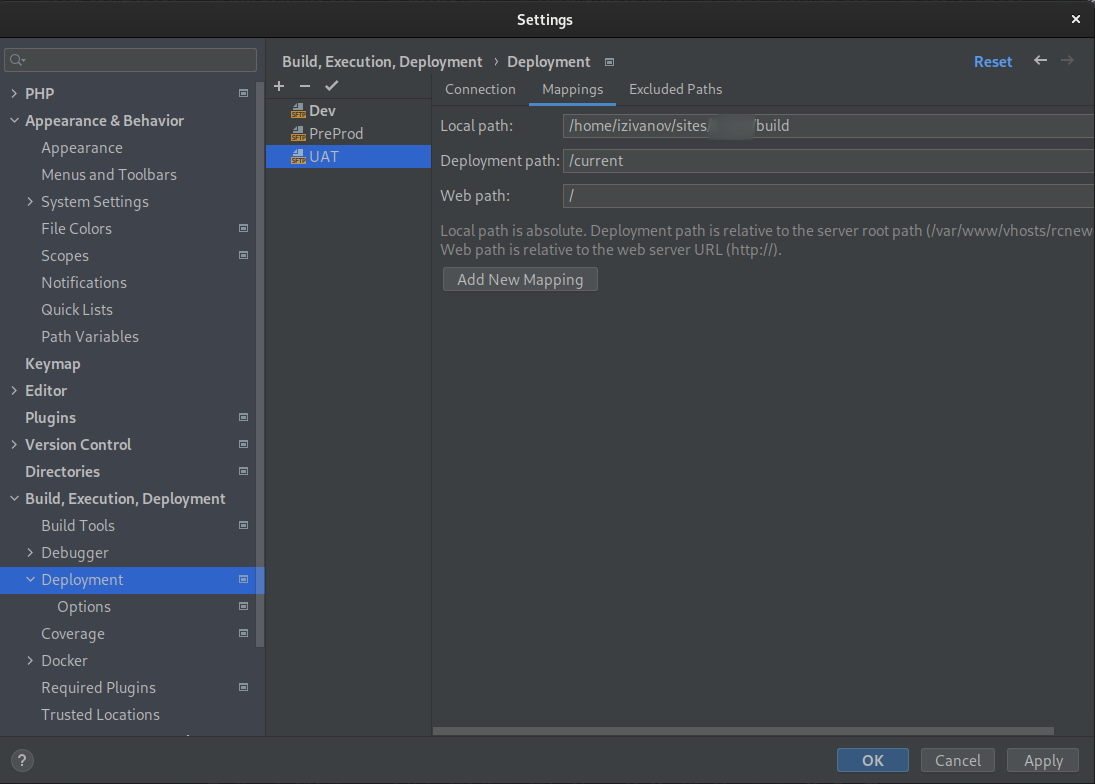Collapse Appearance & Behavior section
Viewport: 1095px width, 784px height.
(14, 120)
